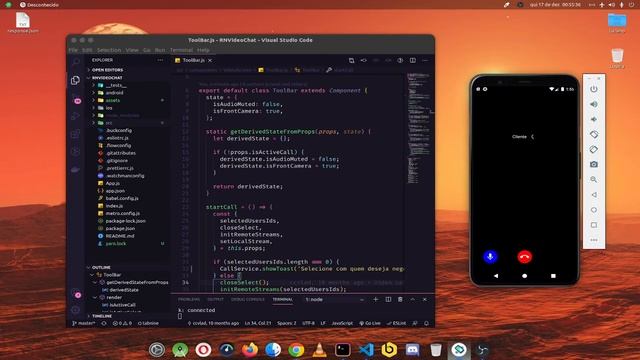Expand the assets folder
640x360 pixels.
click(x=113, y=100)
